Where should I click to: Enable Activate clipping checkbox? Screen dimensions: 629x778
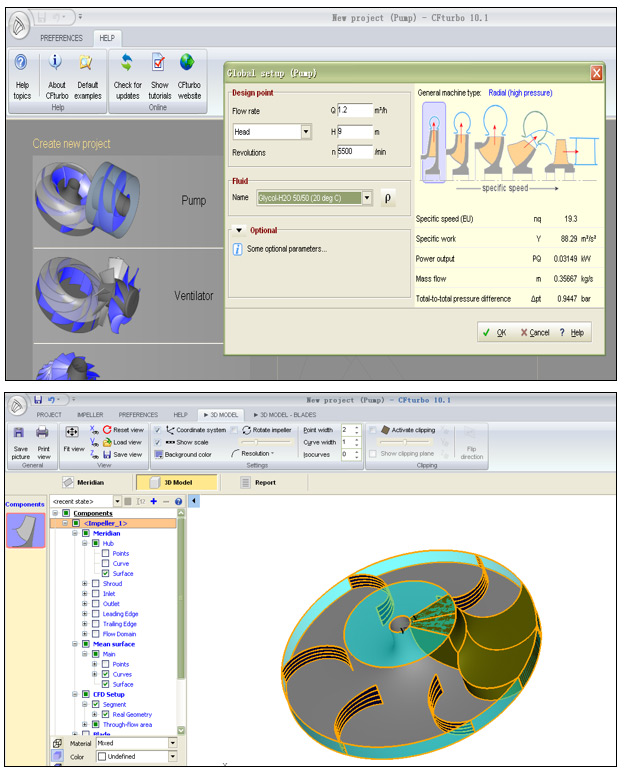click(x=372, y=430)
